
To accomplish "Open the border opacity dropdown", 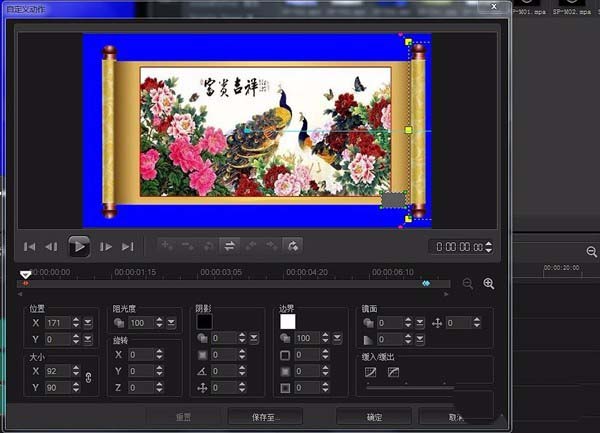I will coord(337,338).
